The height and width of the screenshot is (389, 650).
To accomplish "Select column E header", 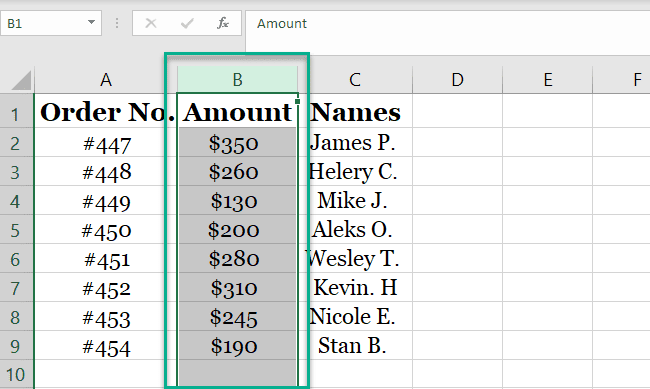I will [x=548, y=80].
